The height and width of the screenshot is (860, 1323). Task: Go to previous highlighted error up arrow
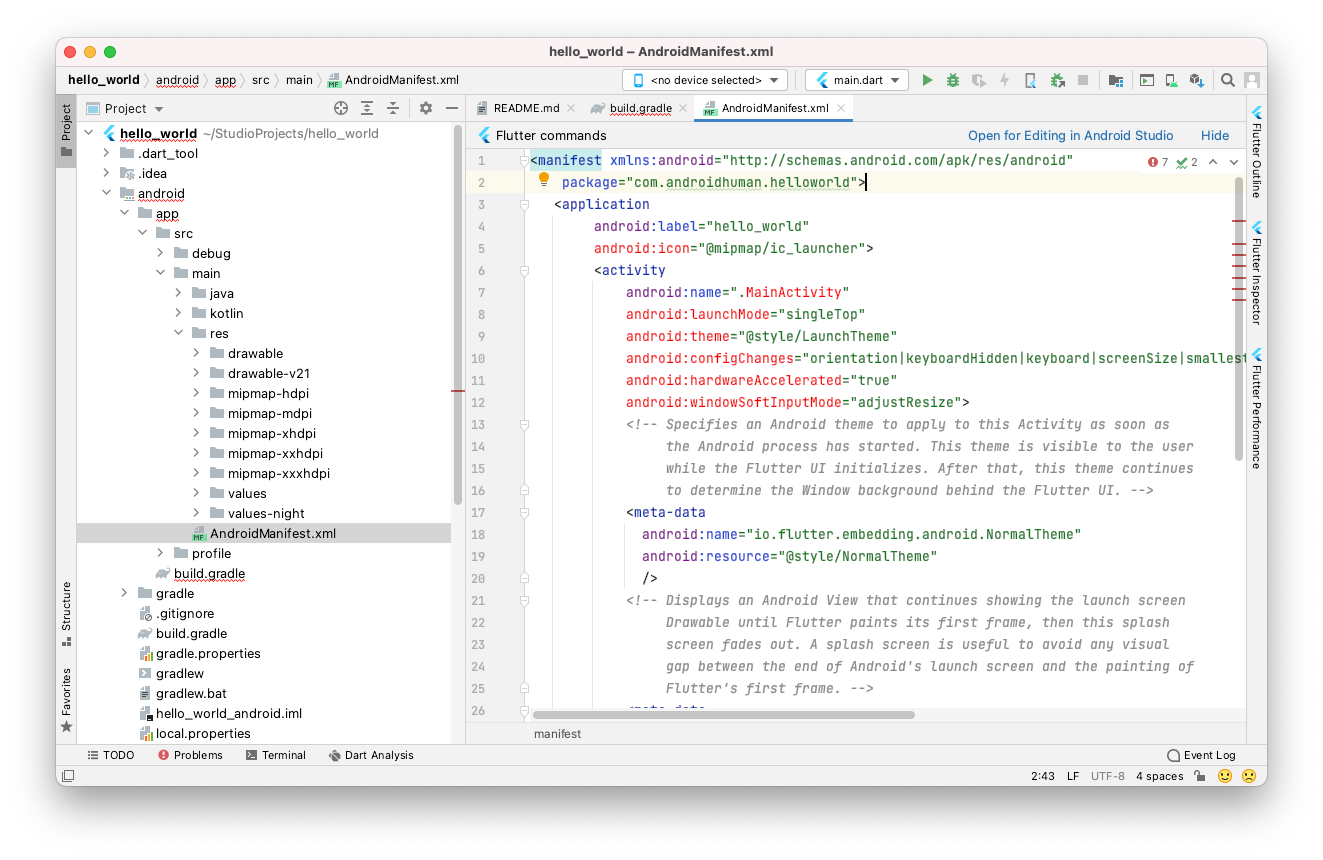1213,162
